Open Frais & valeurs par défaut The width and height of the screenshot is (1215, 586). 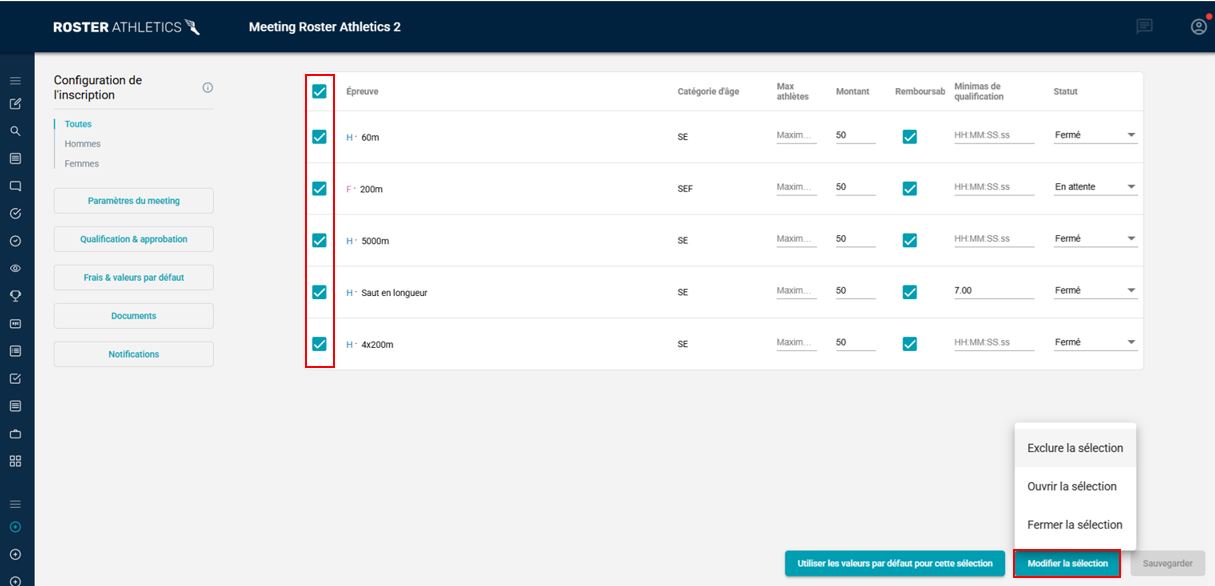click(x=134, y=278)
